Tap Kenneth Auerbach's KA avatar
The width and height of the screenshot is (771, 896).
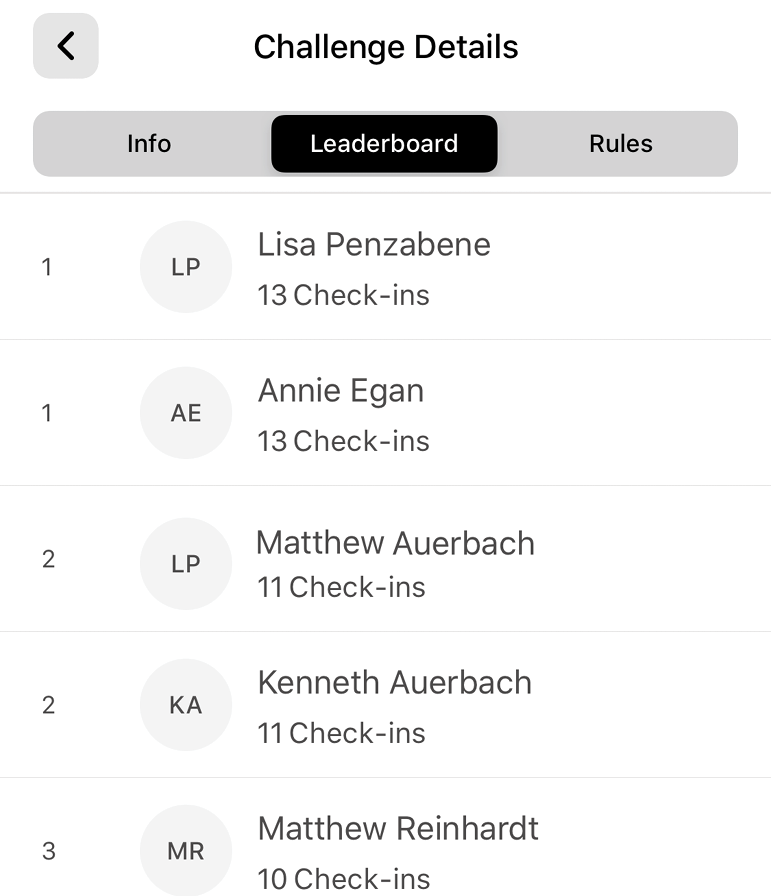point(186,705)
